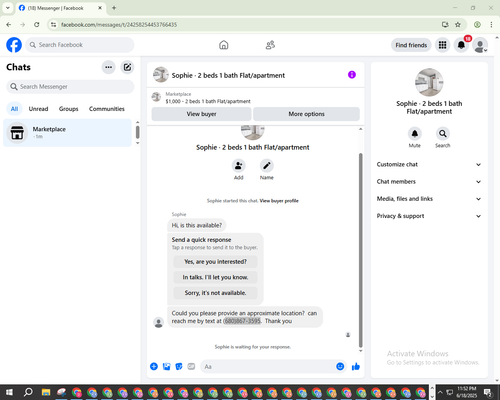This screenshot has height=400, width=500.
Task: Send a thumbs-up like
Action: coord(356,367)
